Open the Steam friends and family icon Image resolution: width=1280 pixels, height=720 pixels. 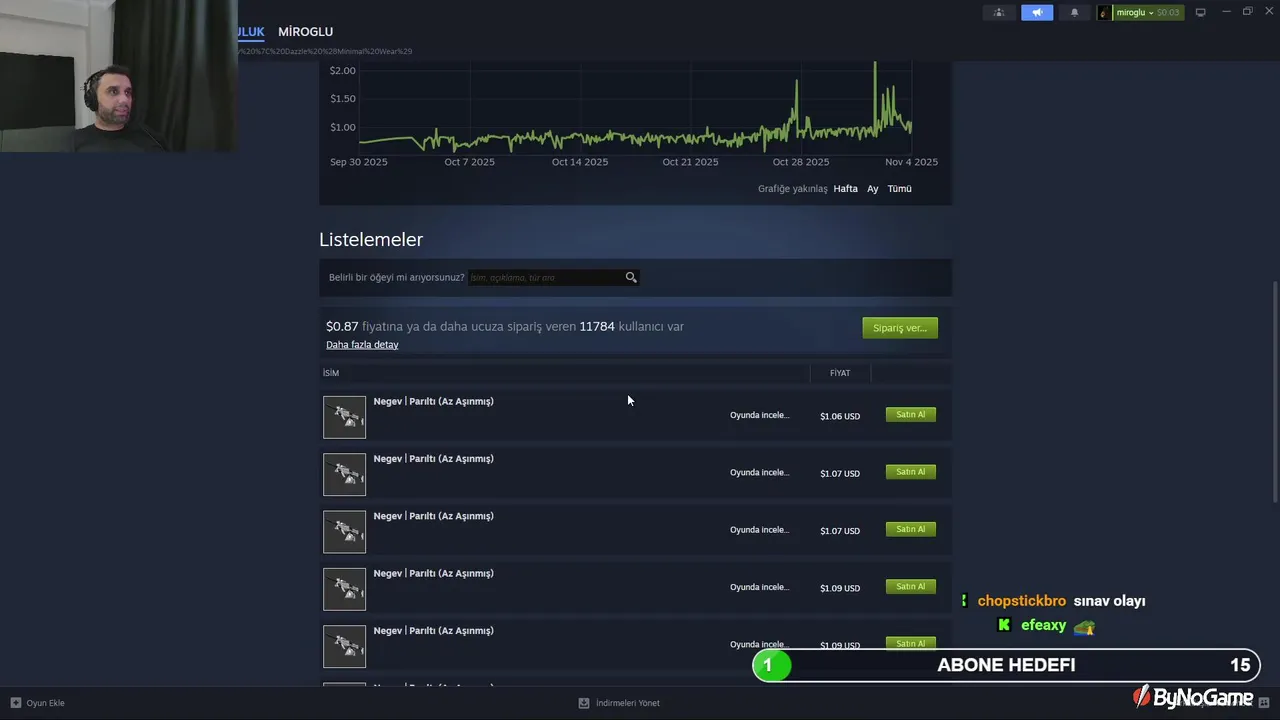998,13
